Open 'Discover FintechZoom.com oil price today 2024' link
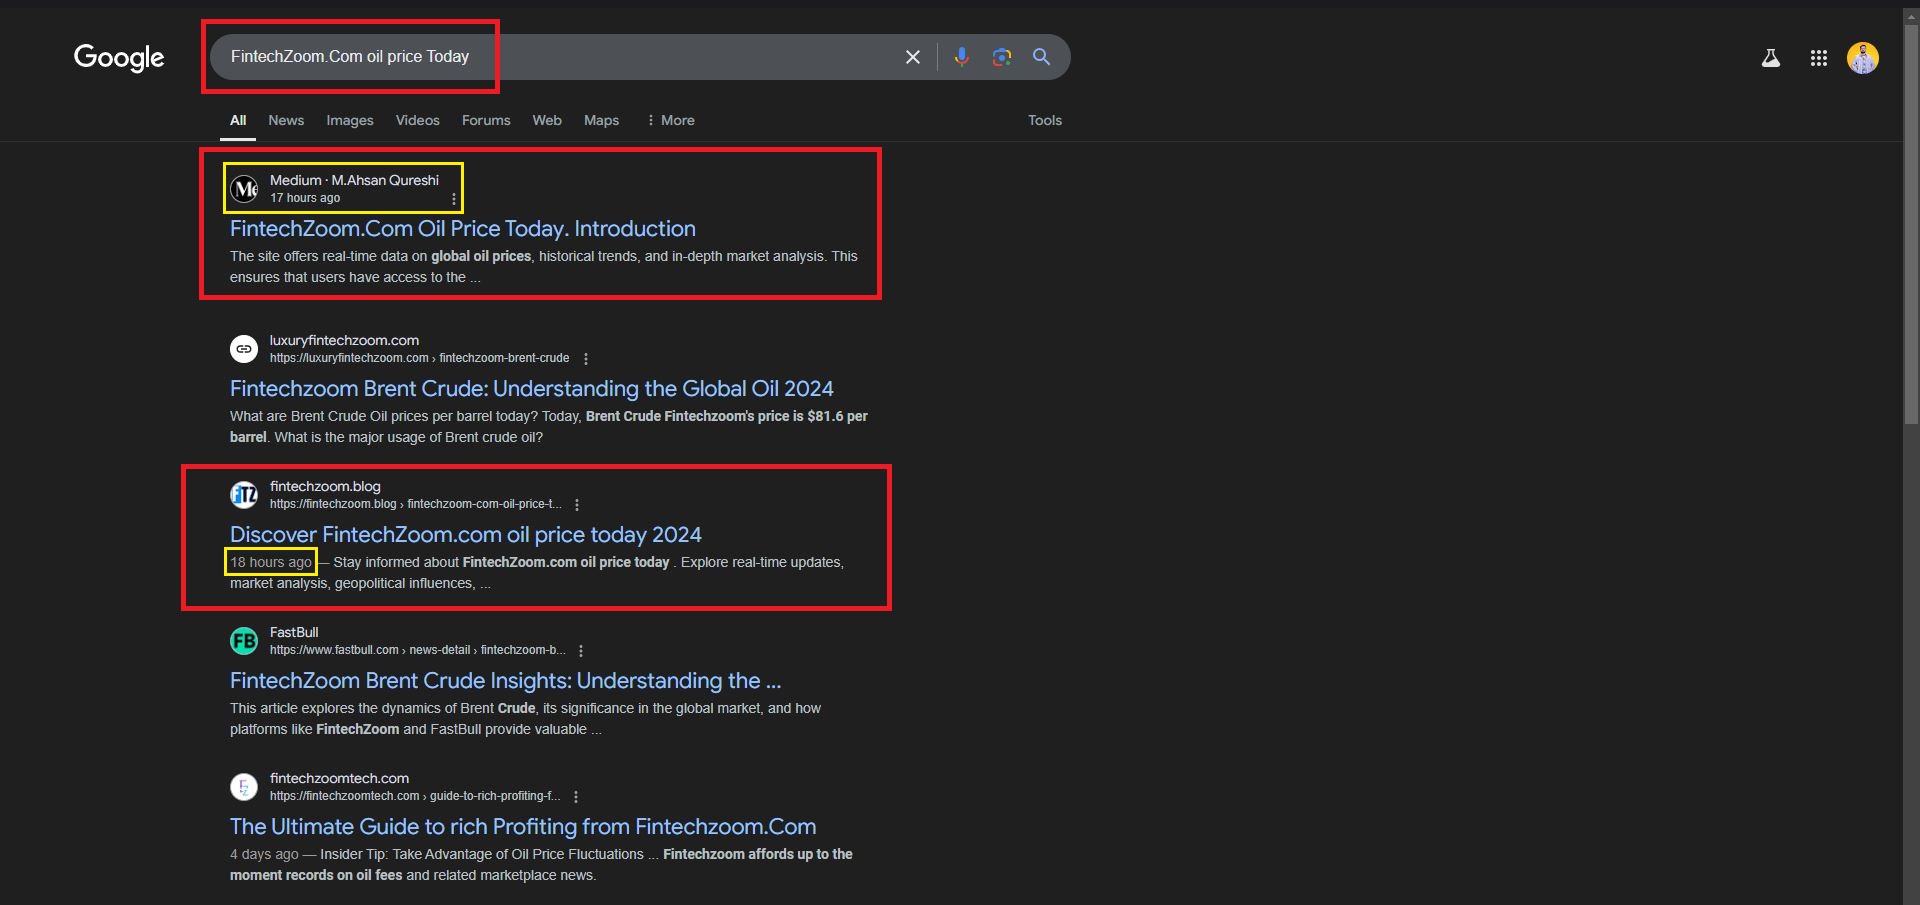The height and width of the screenshot is (905, 1920). coord(465,534)
